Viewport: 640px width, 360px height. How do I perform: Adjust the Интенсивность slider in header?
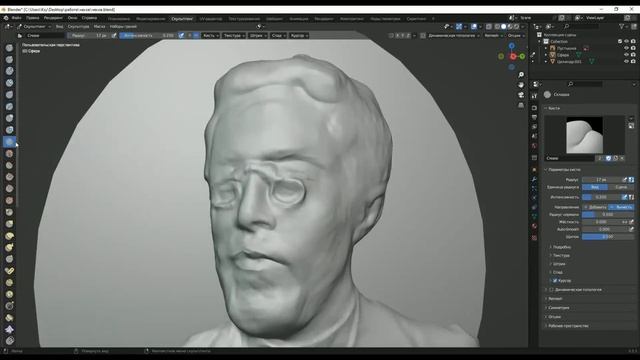pos(149,36)
